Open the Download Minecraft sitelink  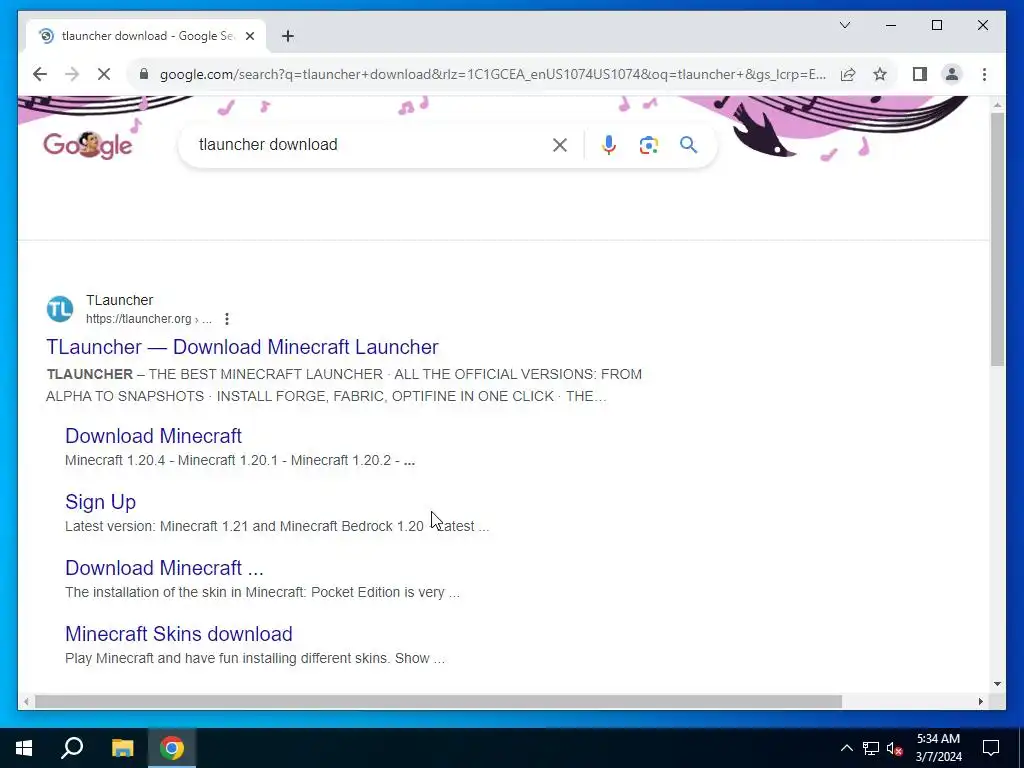[x=153, y=436]
